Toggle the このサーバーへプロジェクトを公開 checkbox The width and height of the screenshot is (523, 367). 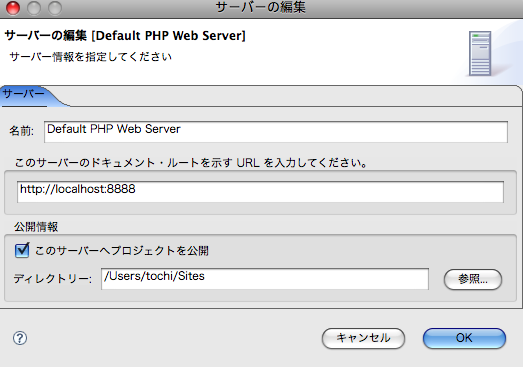22,251
